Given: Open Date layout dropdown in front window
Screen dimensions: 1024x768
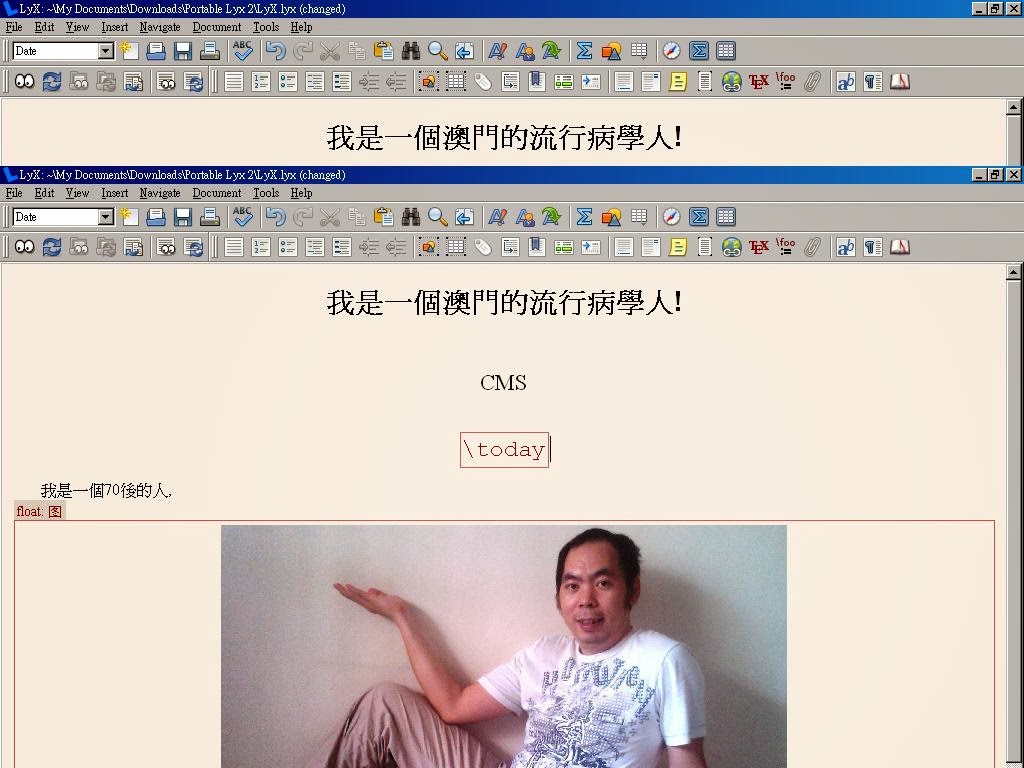Looking at the screenshot, I should pos(106,217).
